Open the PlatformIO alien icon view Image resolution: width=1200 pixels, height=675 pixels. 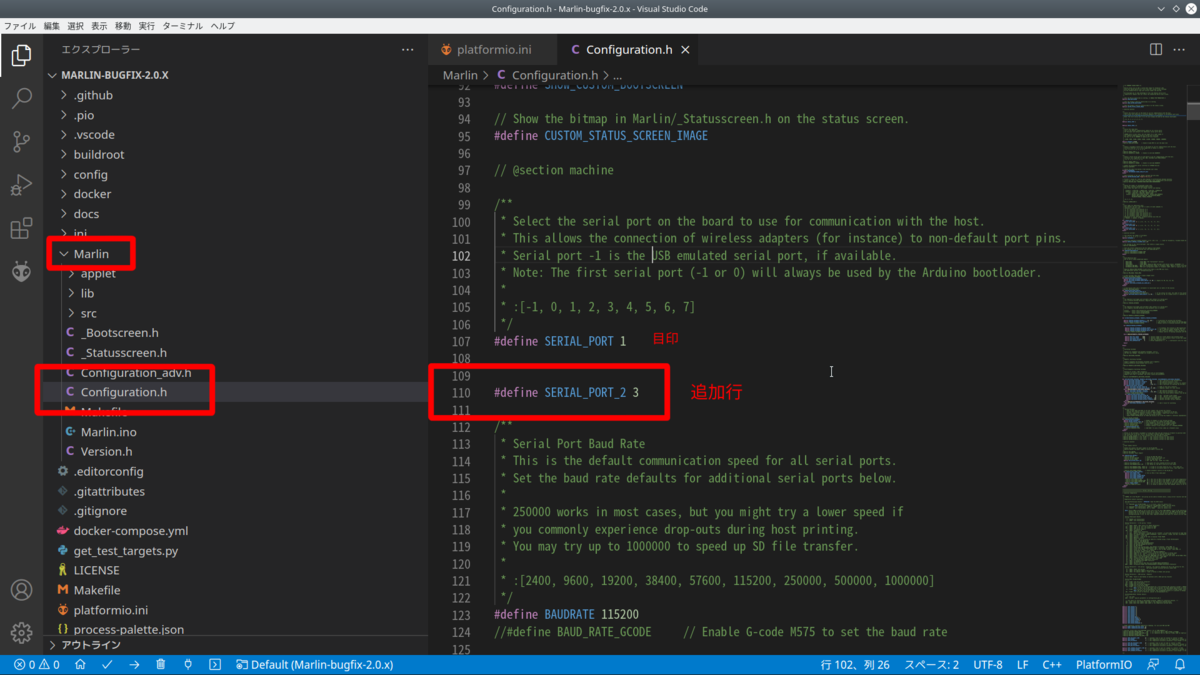(x=21, y=271)
